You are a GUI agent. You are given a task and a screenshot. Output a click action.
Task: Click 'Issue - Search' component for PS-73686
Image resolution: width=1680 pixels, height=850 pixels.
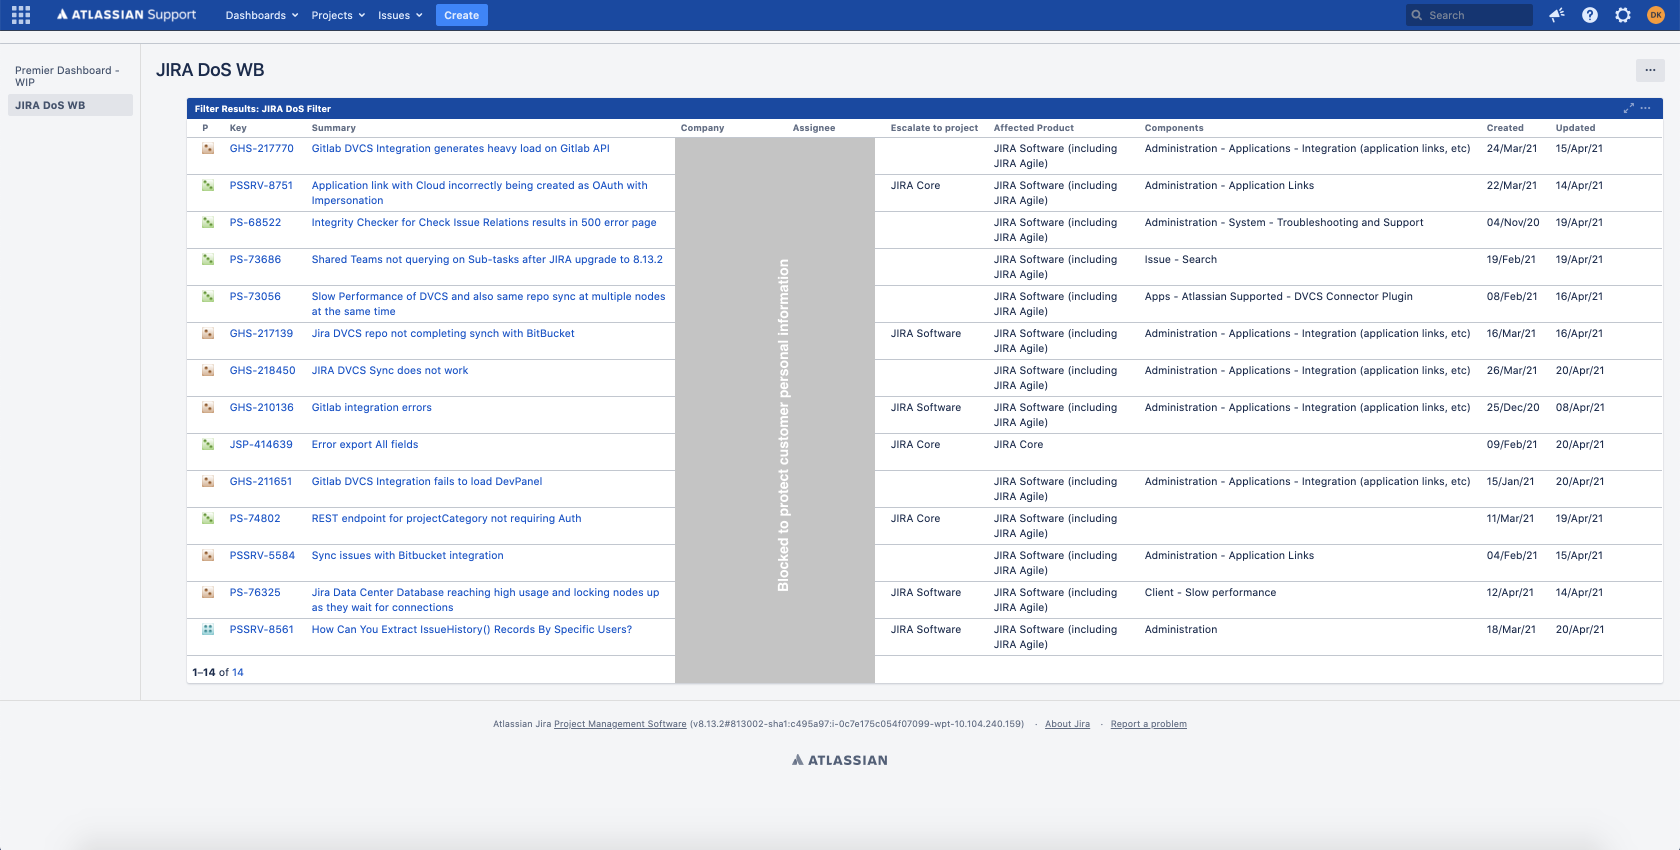pos(1181,259)
